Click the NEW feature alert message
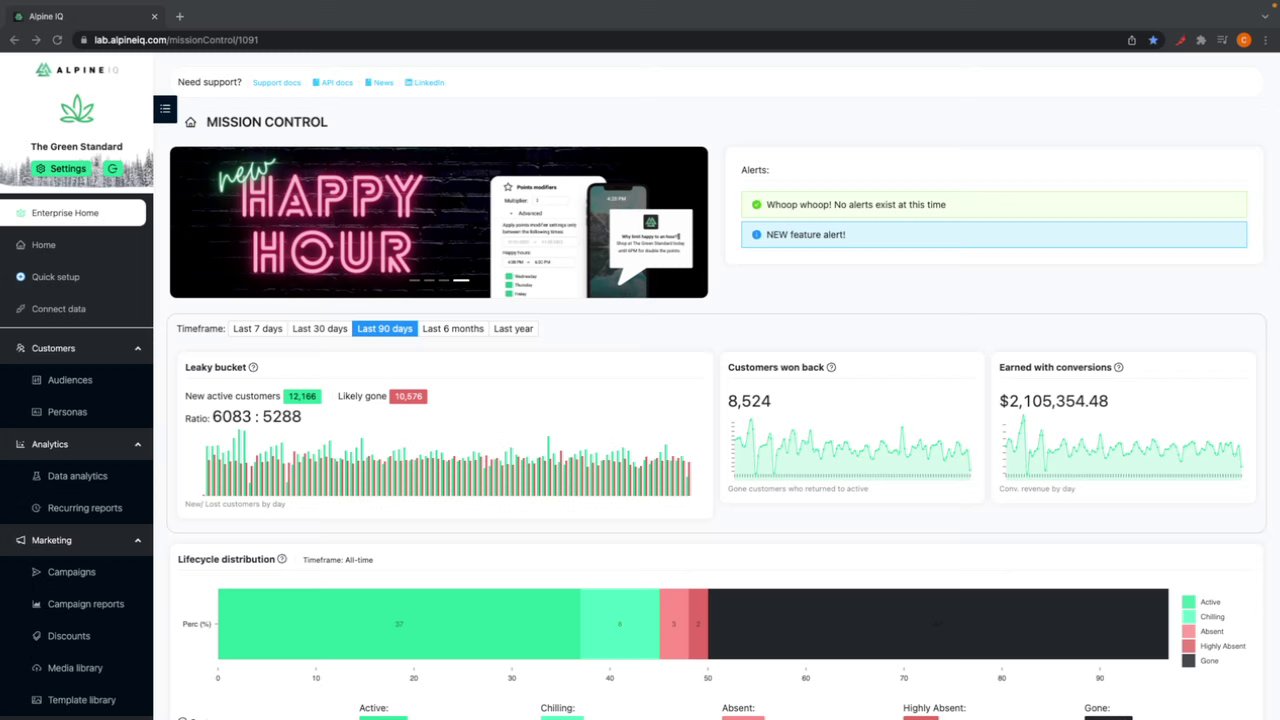 click(994, 234)
